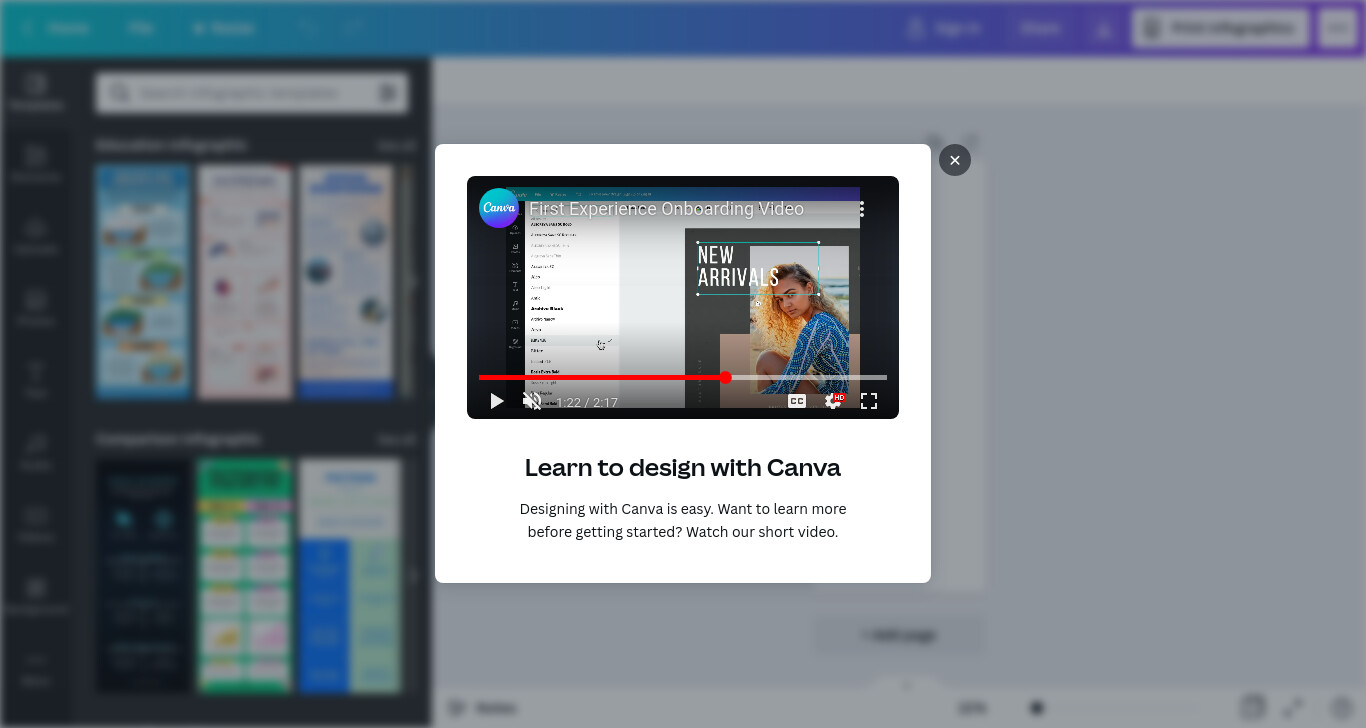
Task: Select the pink Education infographic template
Action: pyautogui.click(x=245, y=282)
